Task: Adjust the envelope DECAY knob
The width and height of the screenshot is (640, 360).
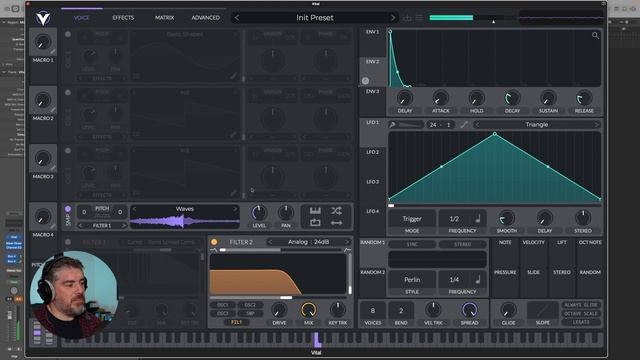Action: point(512,98)
